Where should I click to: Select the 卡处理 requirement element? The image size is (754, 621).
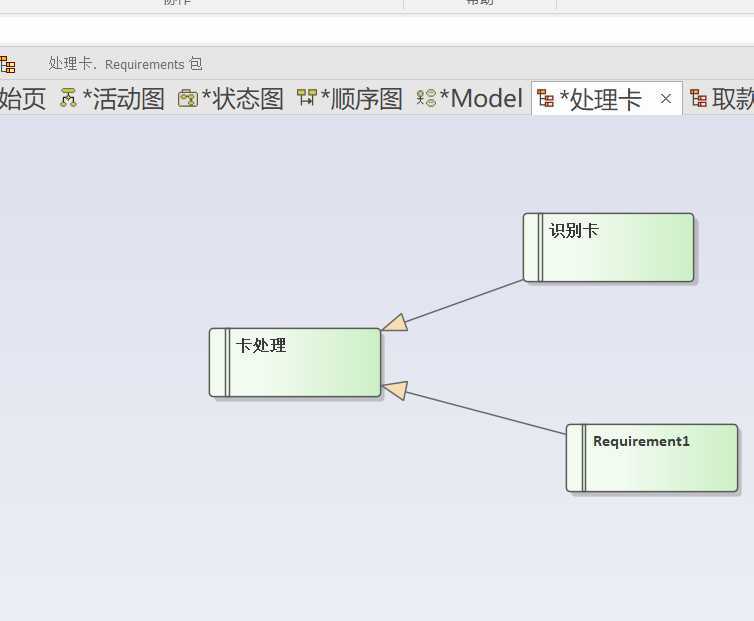tap(295, 363)
